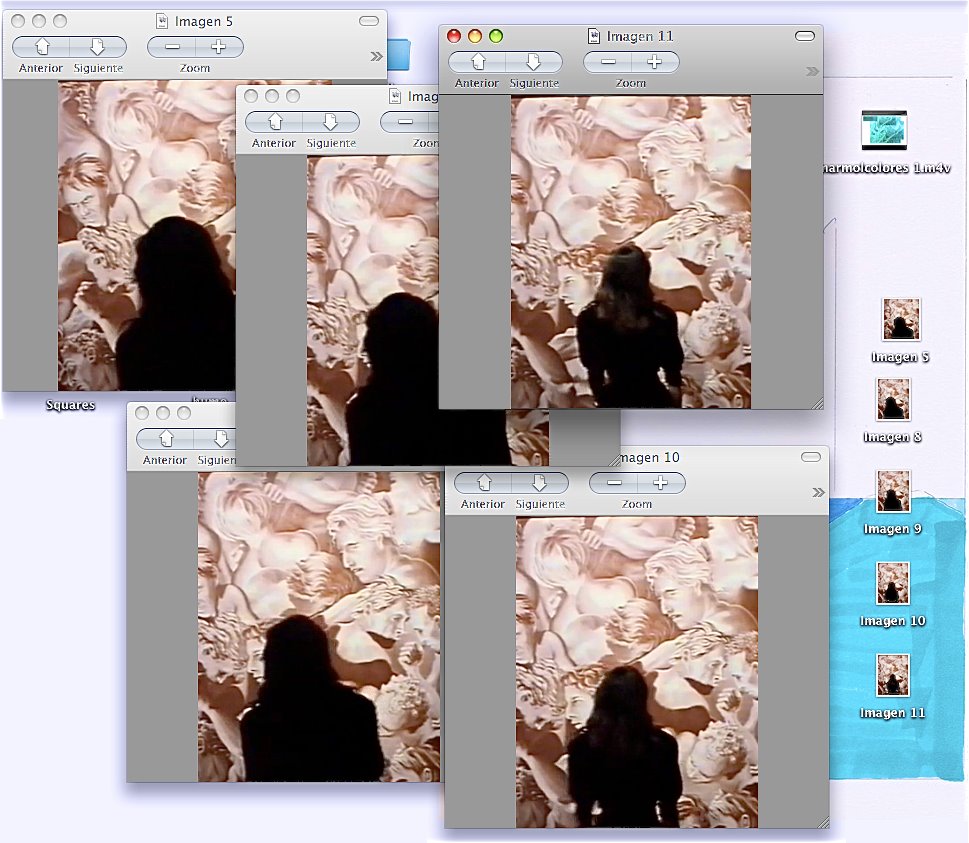The width and height of the screenshot is (969, 843).
Task: Hide toolbar using pill button in Imagen 10
Action: (x=811, y=456)
